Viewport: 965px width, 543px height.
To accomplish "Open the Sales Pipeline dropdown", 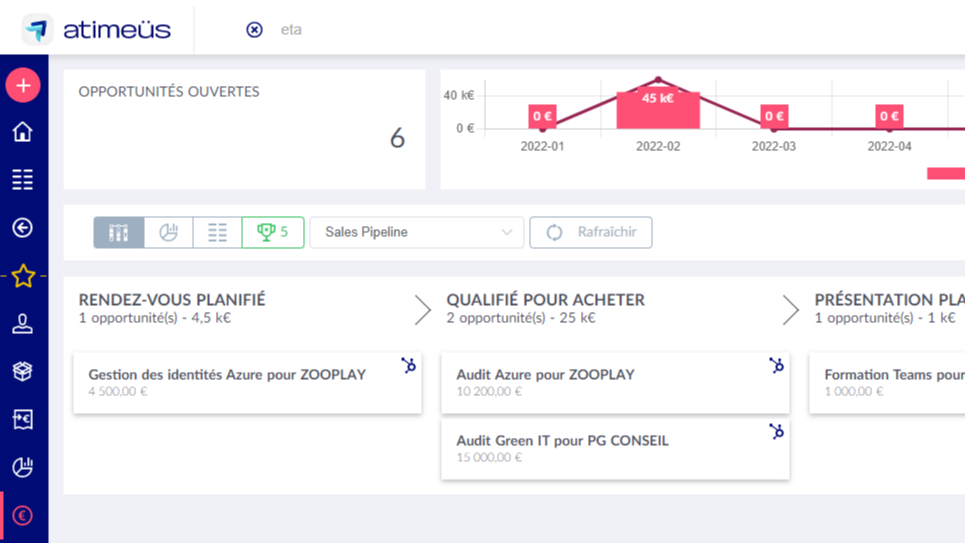I will tap(417, 233).
